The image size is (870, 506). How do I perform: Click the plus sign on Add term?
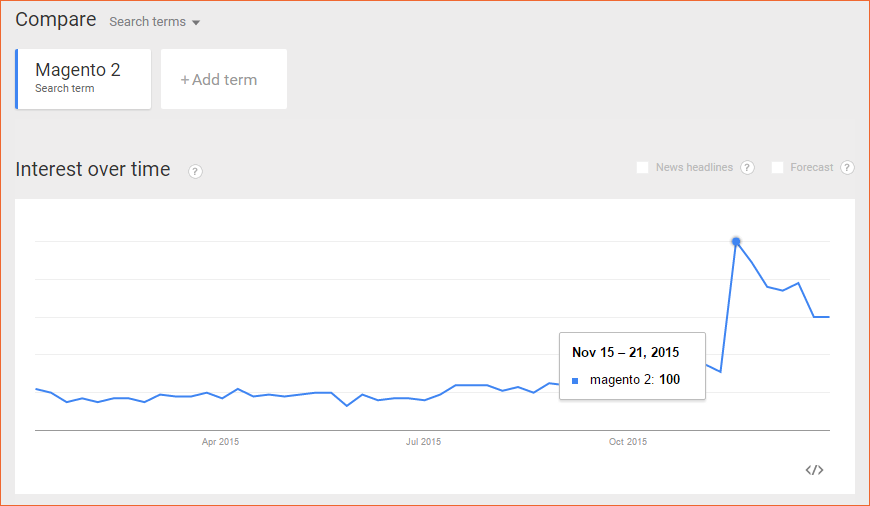185,80
